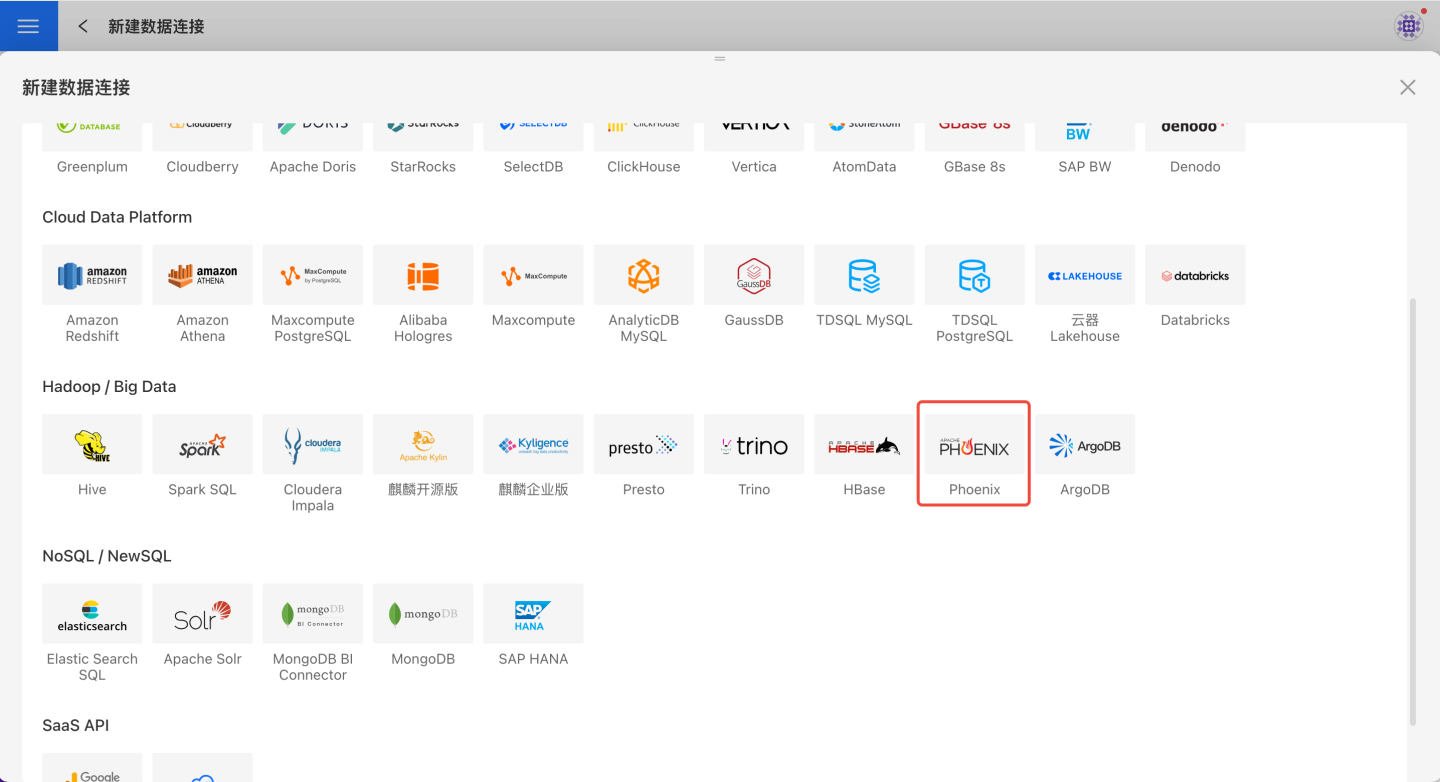Image resolution: width=1440 pixels, height=782 pixels.
Task: Open the hamburger navigation menu
Action: [28, 26]
